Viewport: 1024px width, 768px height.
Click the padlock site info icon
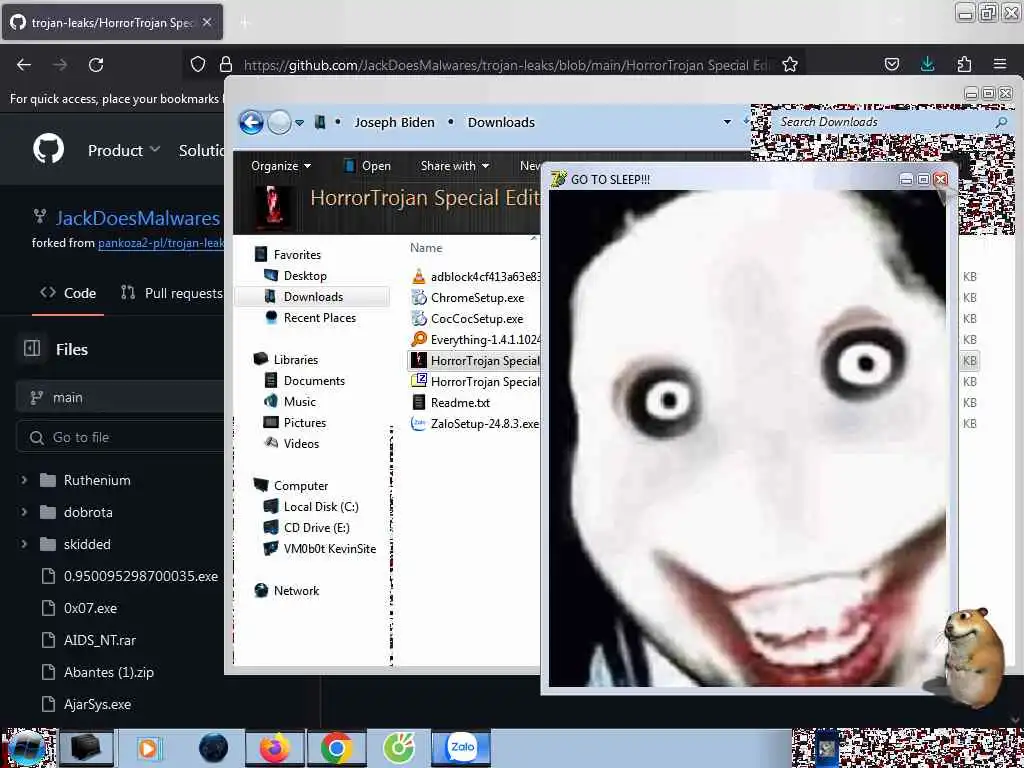pyautogui.click(x=226, y=64)
